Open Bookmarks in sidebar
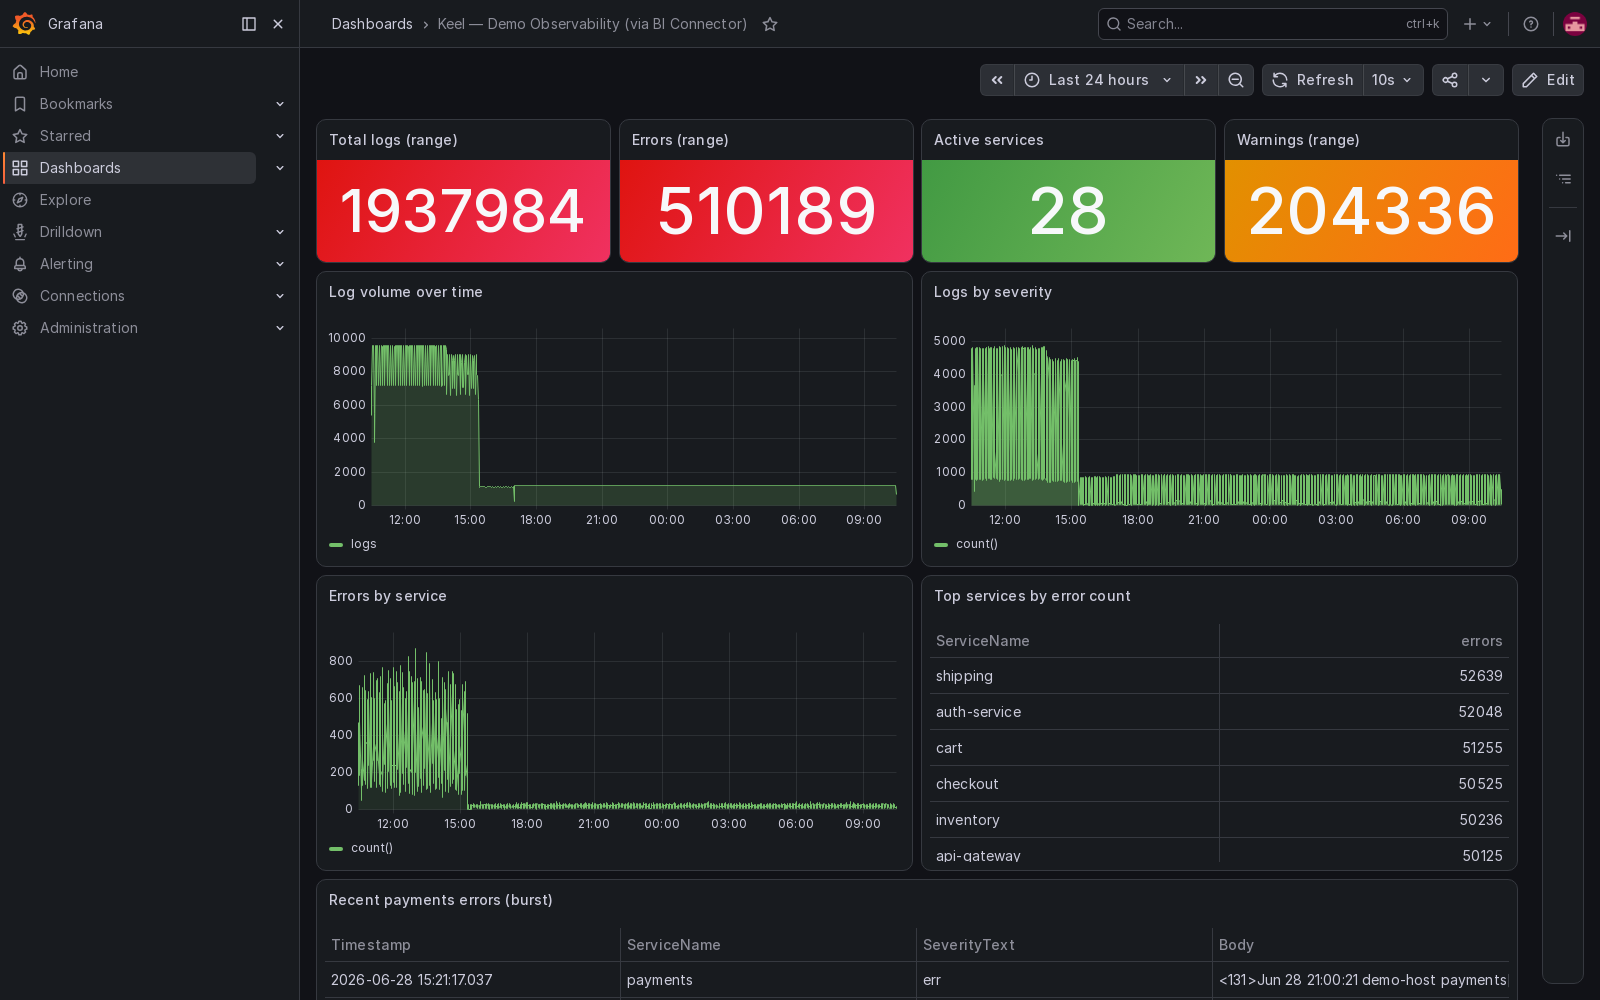Viewport: 1600px width, 1000px height. point(76,104)
